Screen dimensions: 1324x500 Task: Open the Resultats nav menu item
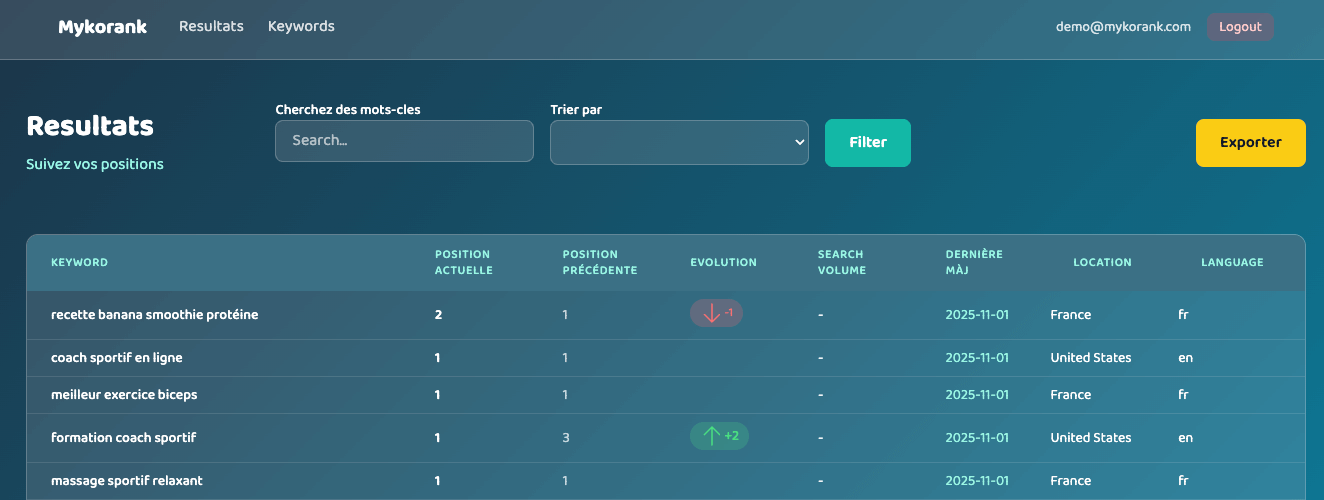211,26
